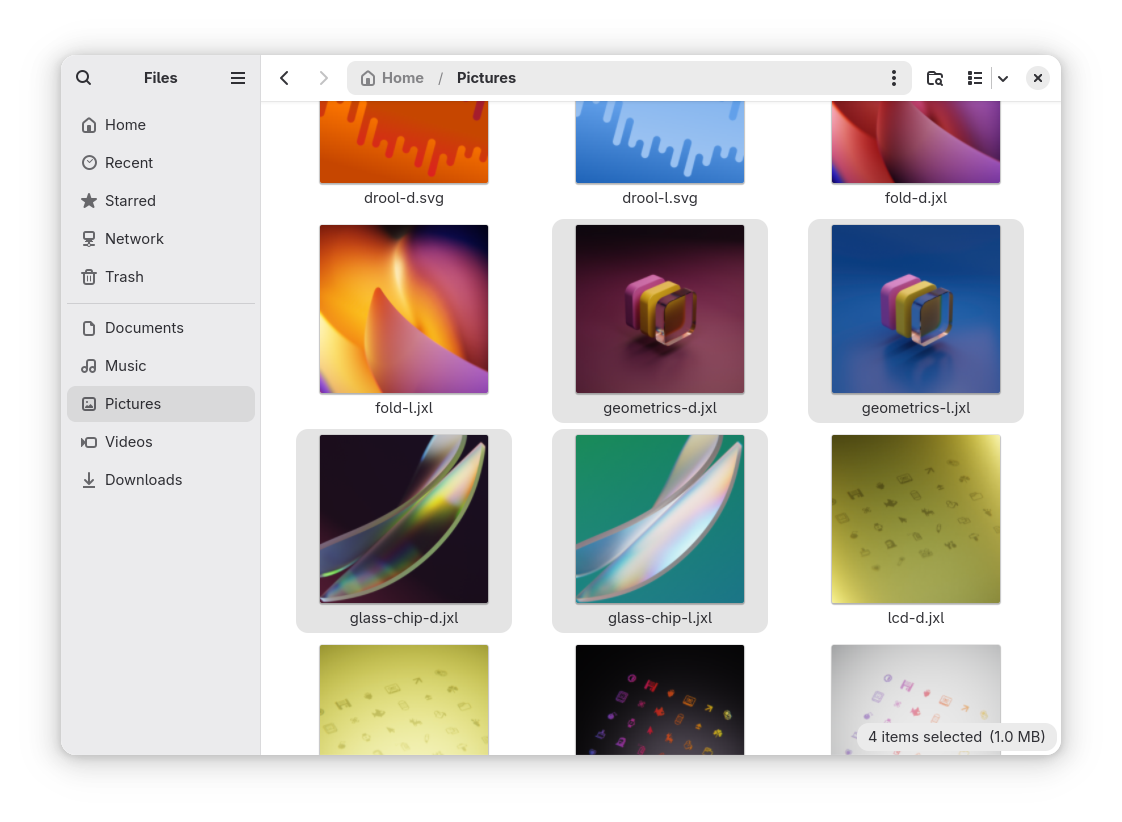Navigate to the Downloads folder

(x=143, y=480)
